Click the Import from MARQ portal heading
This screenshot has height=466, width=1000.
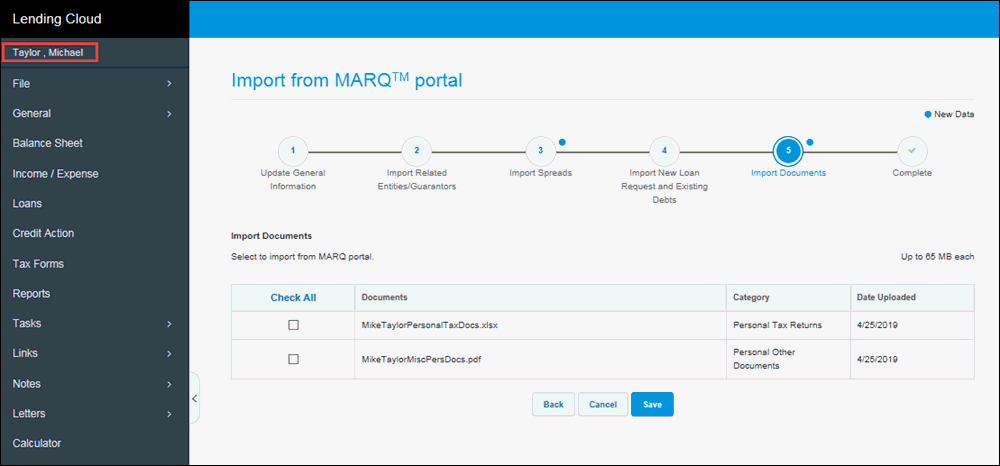point(346,80)
